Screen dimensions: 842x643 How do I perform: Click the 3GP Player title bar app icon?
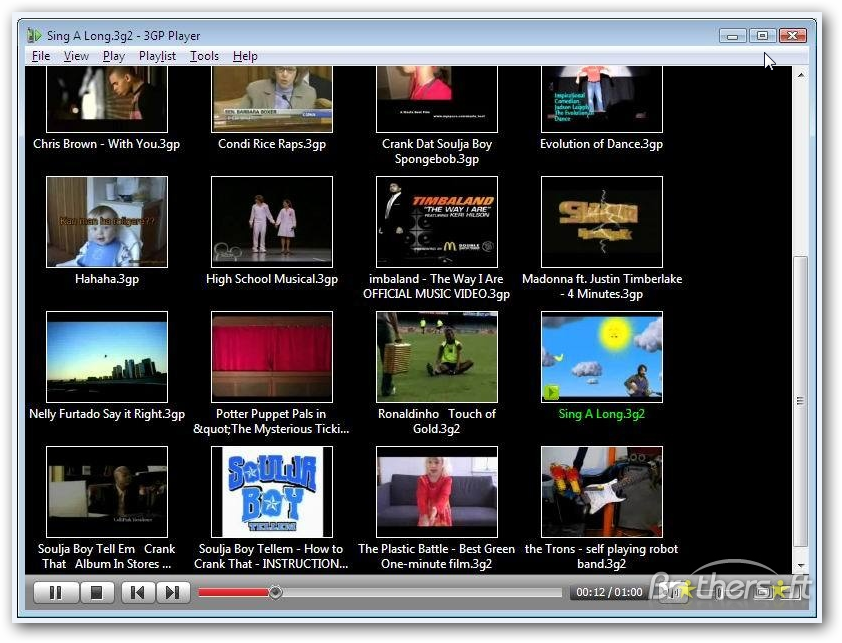[34, 35]
